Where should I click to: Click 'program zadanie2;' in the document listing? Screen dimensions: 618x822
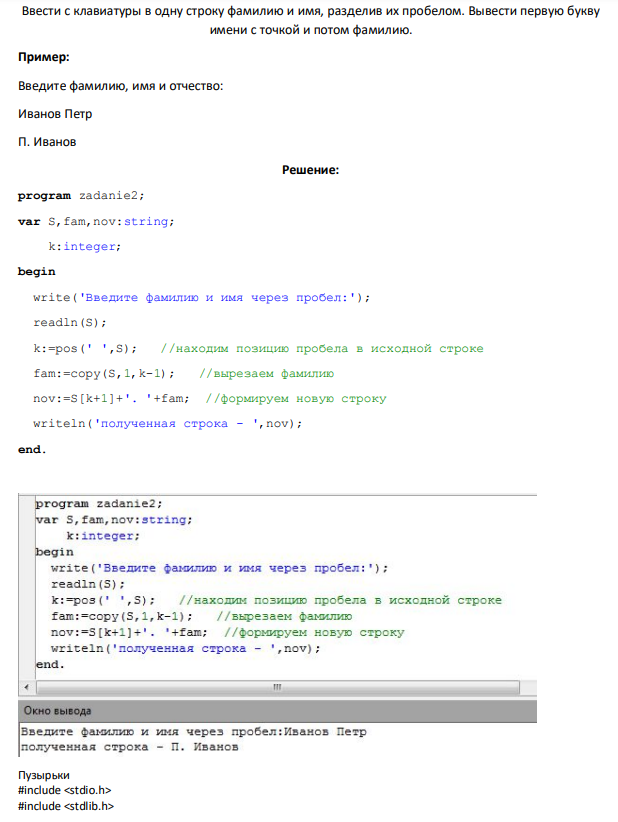(81, 196)
